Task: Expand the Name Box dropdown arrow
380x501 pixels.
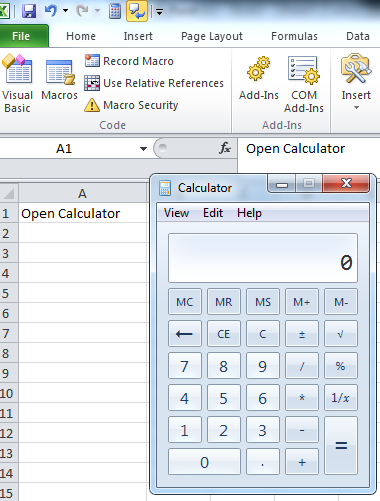Action: 143,149
